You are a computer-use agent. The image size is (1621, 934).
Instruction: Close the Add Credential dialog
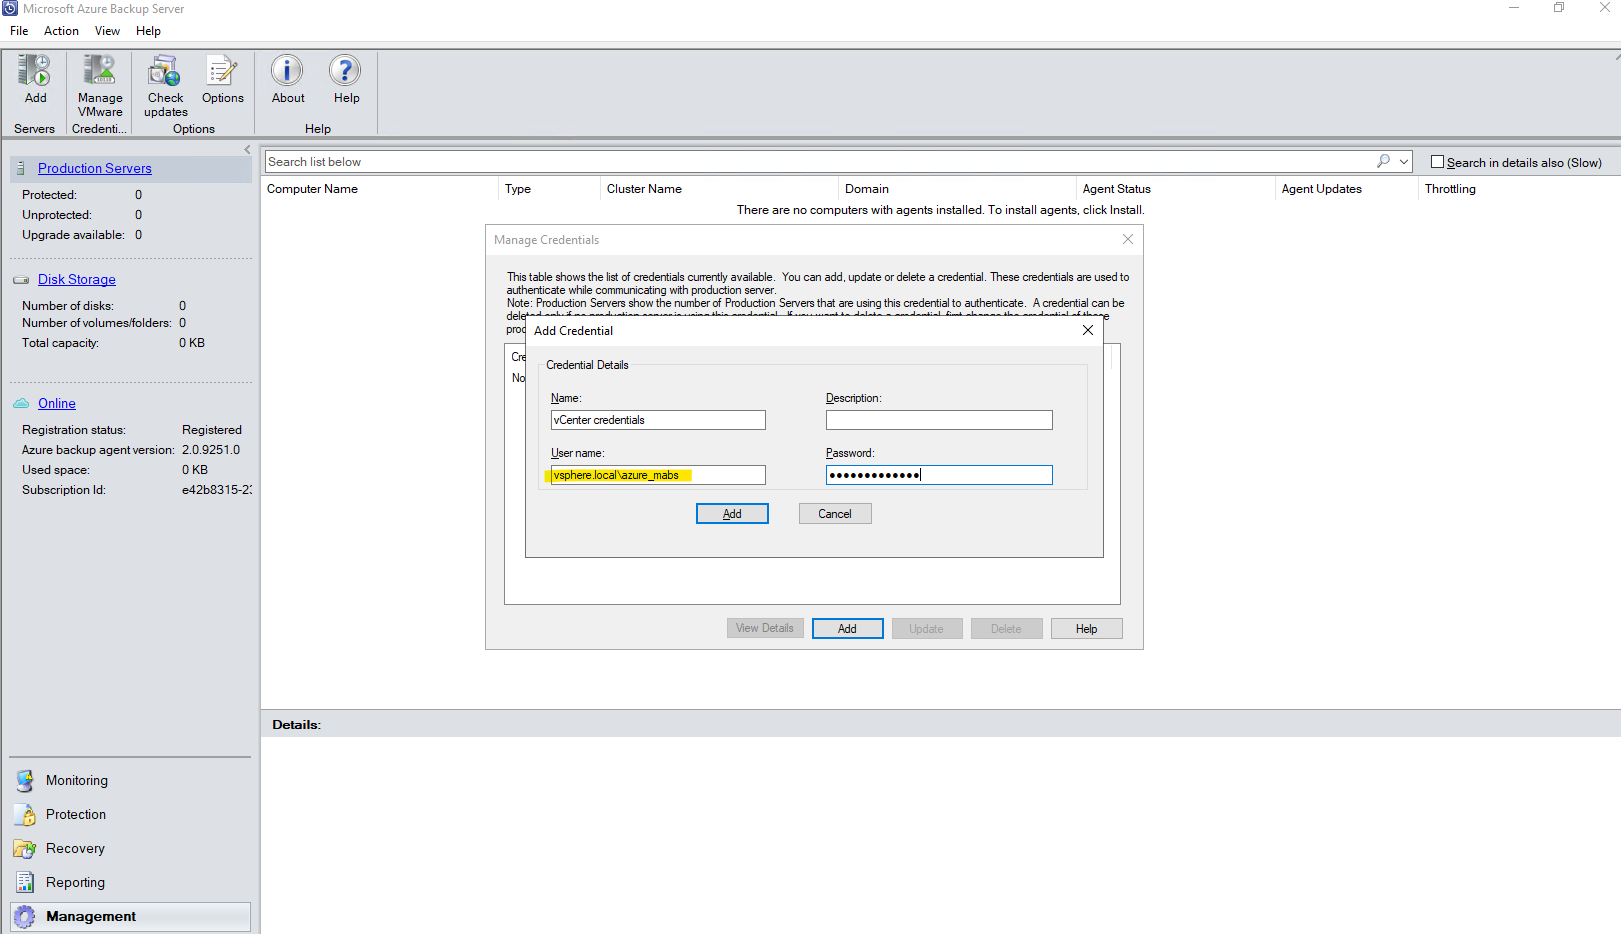(x=1088, y=330)
